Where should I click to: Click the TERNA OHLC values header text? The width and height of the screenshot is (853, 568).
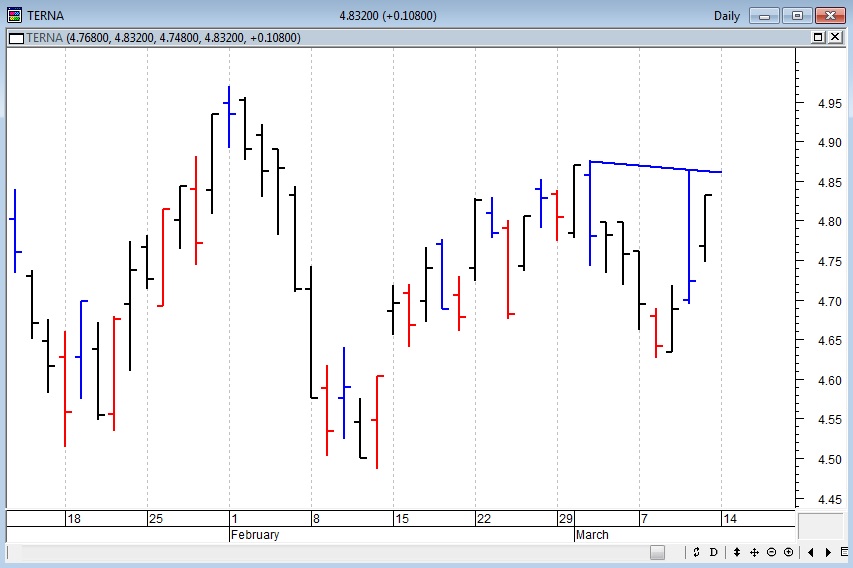(163, 38)
